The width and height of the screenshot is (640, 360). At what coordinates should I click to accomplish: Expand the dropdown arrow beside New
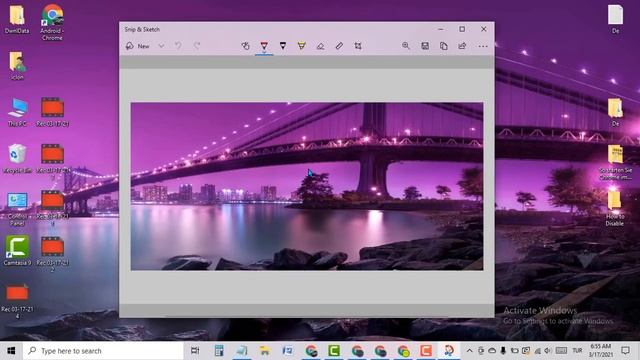162,46
